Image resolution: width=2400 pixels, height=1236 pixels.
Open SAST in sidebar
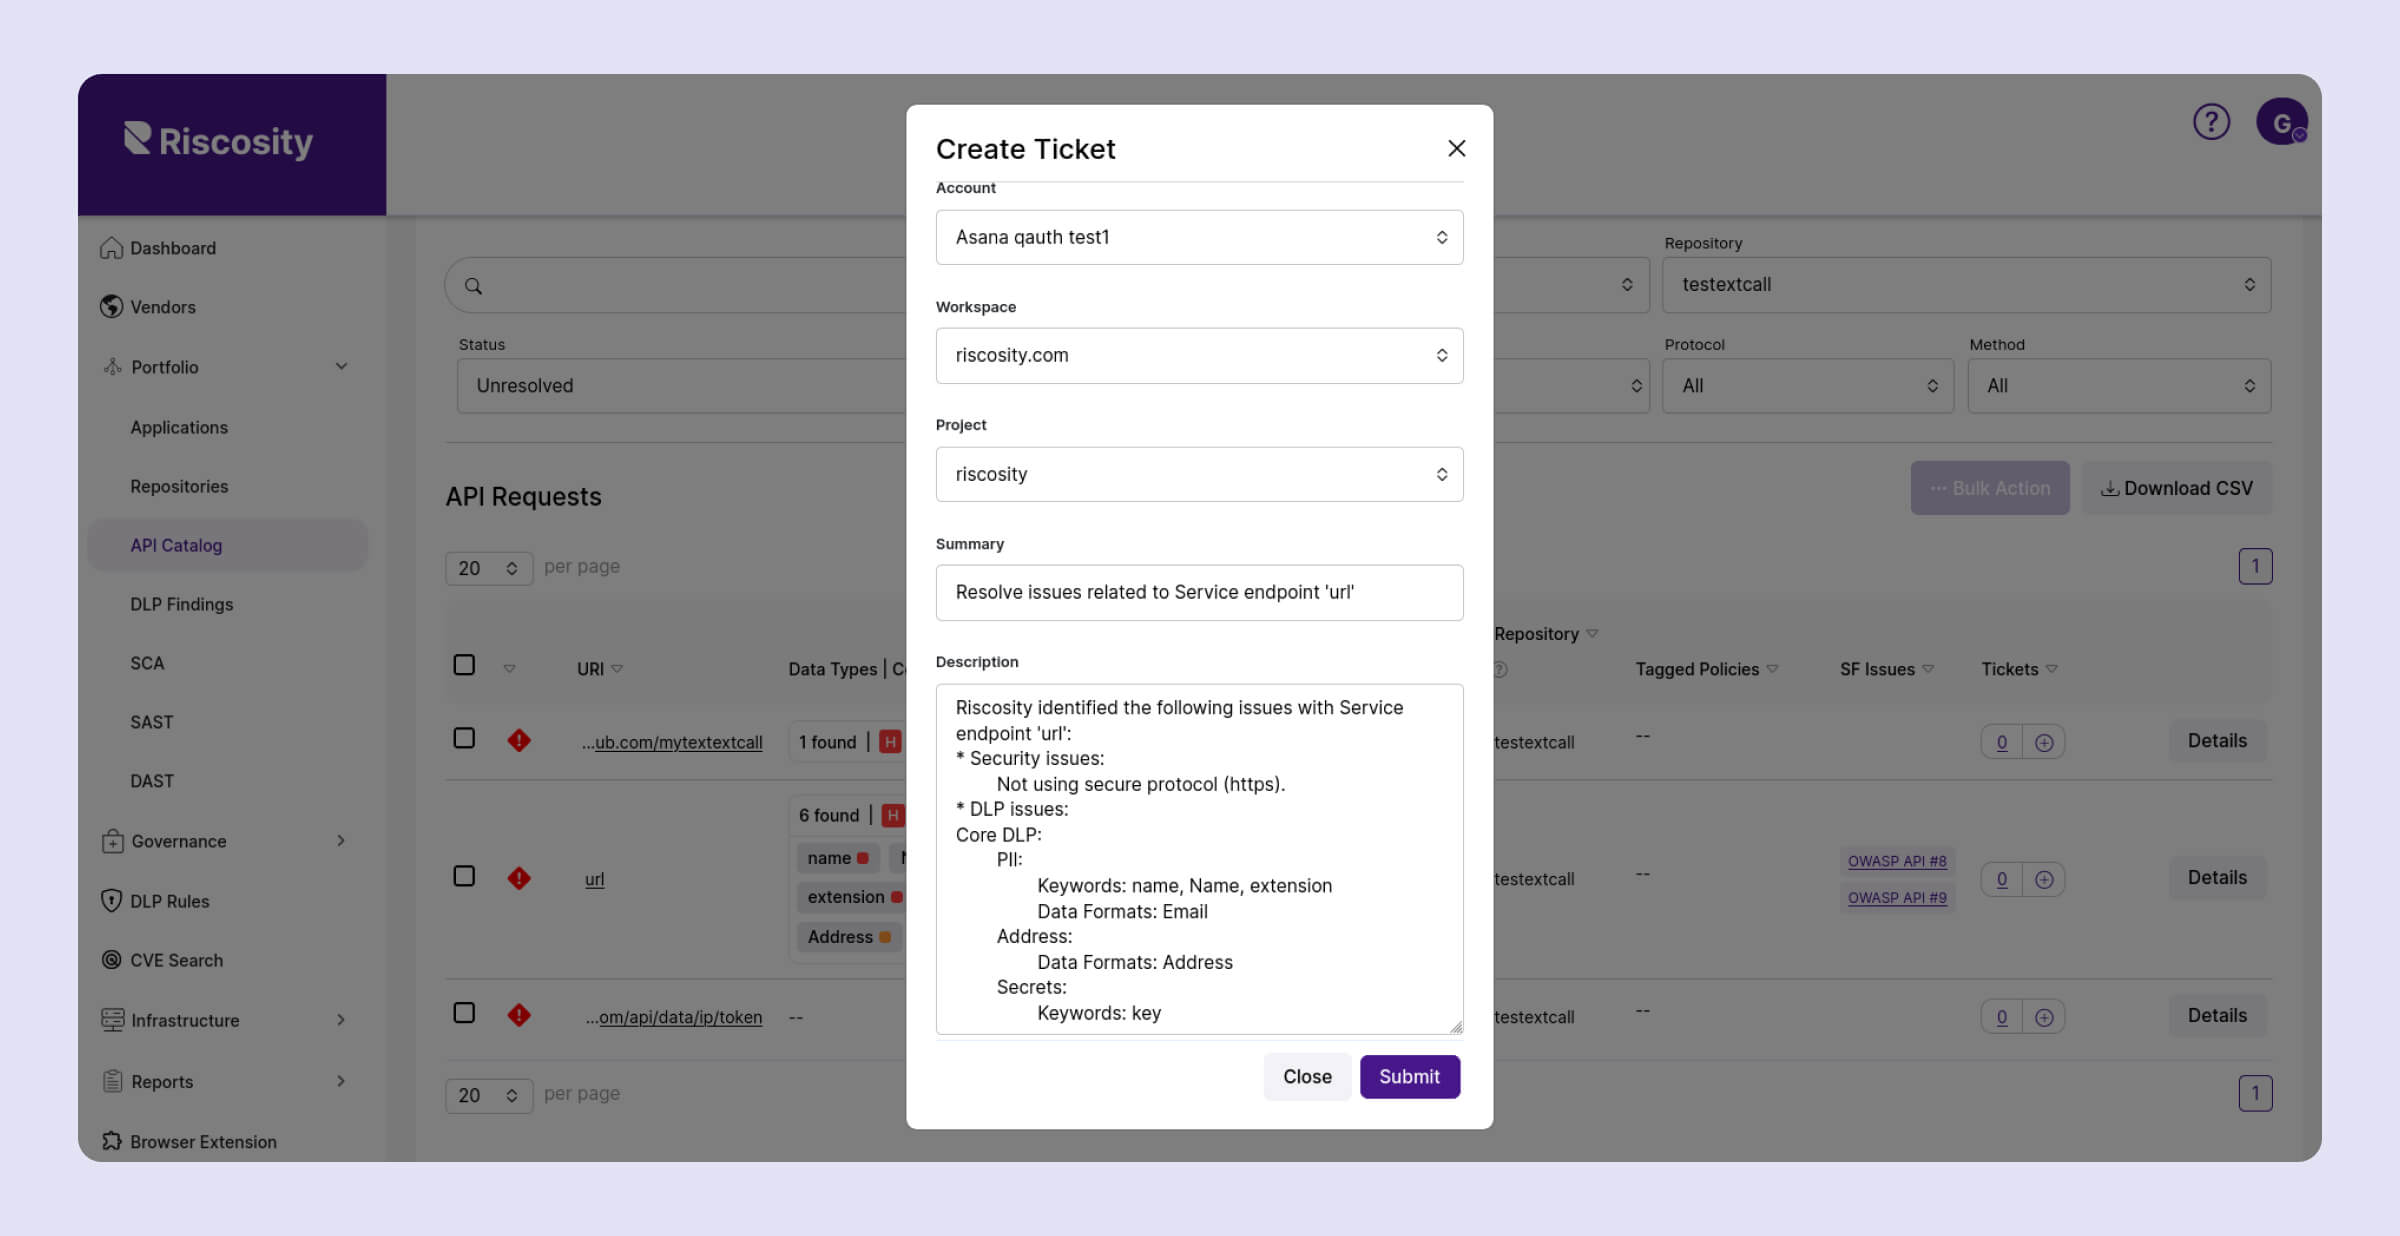151,722
